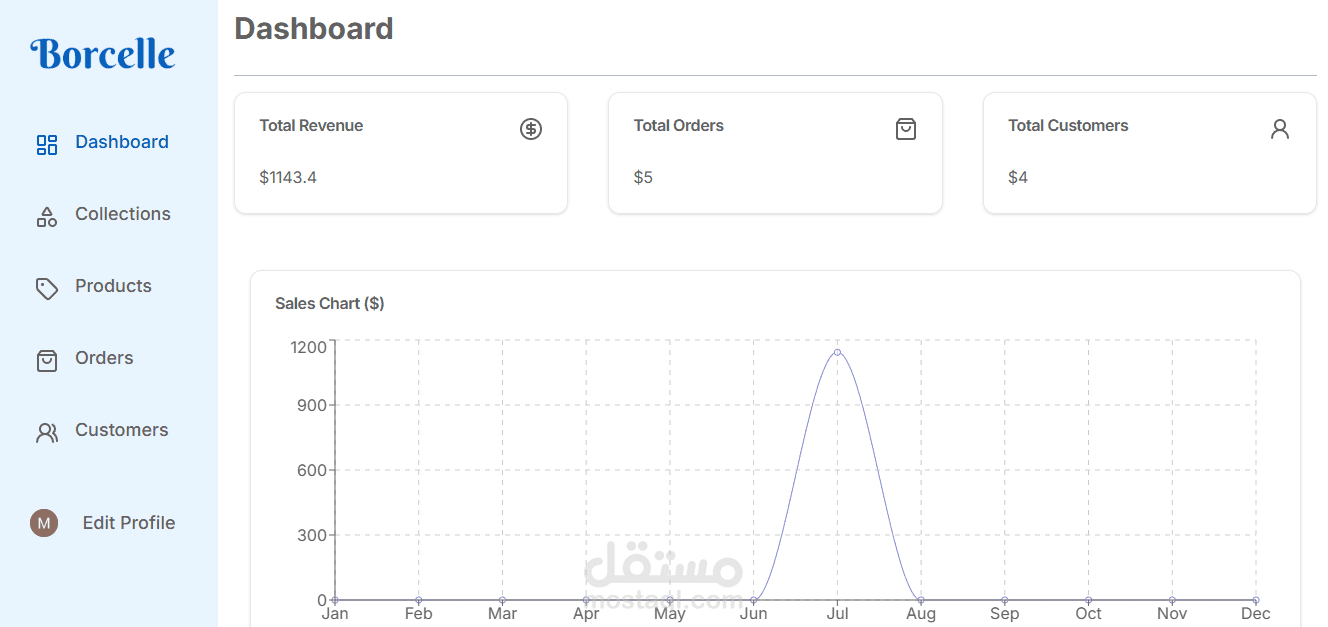The image size is (1328, 627).
Task: Click the person icon on Total Customers card
Action: click(1280, 129)
